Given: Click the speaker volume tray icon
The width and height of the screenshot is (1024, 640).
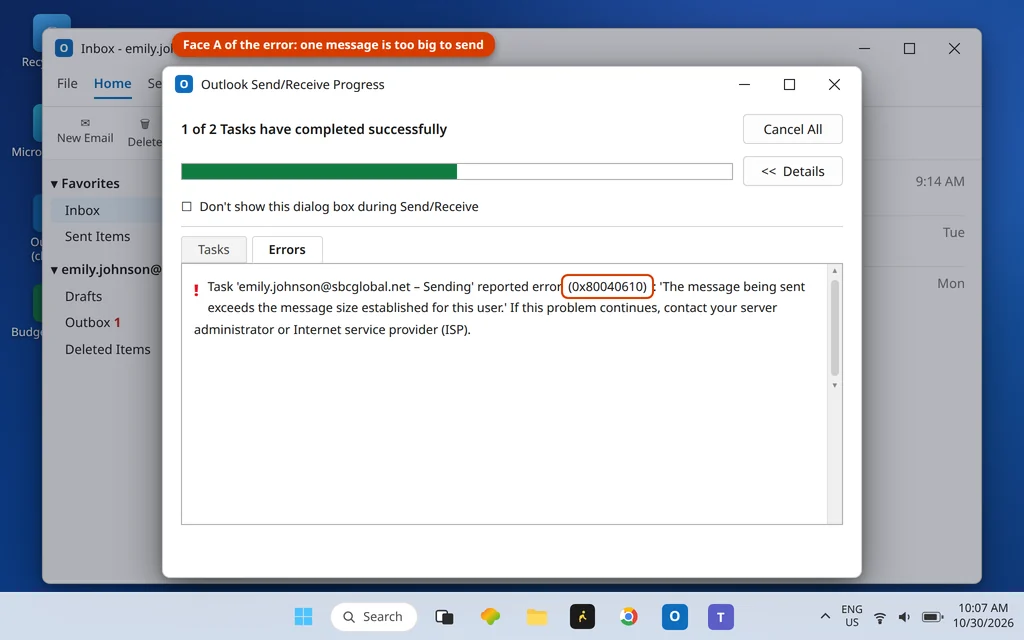Looking at the screenshot, I should coord(904,617).
